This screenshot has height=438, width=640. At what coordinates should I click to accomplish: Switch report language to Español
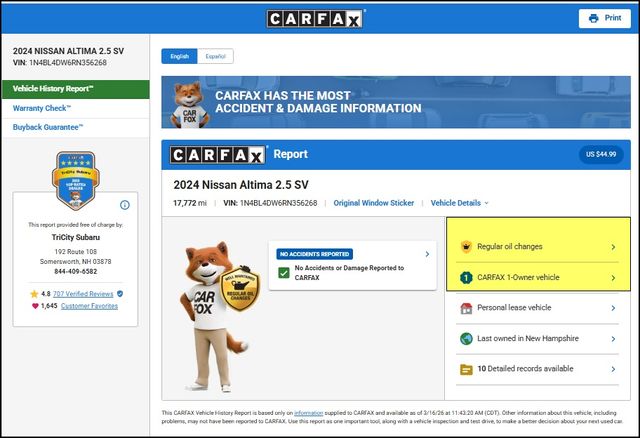214,57
